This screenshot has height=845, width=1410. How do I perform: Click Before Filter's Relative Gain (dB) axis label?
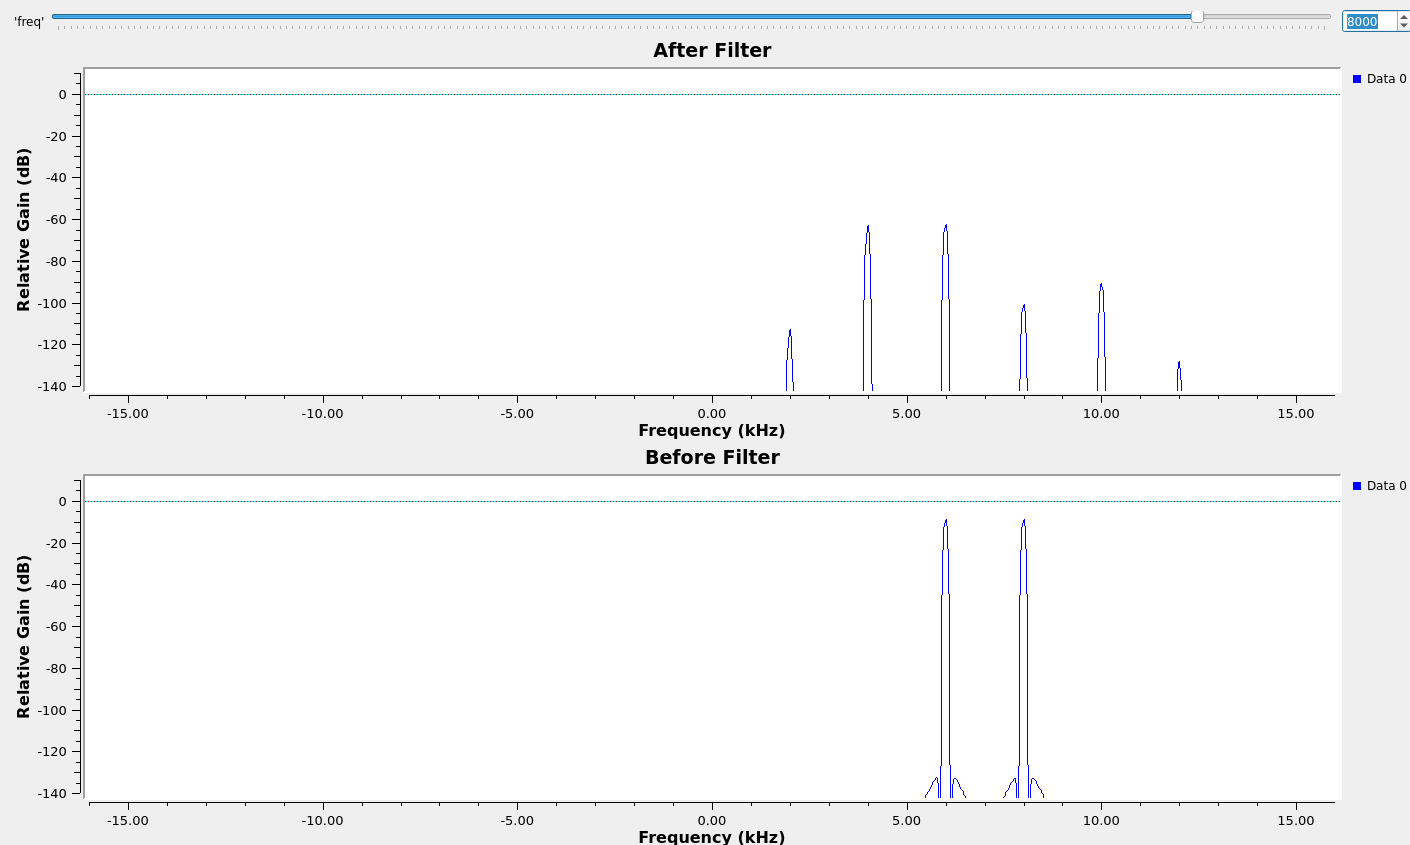(x=24, y=636)
